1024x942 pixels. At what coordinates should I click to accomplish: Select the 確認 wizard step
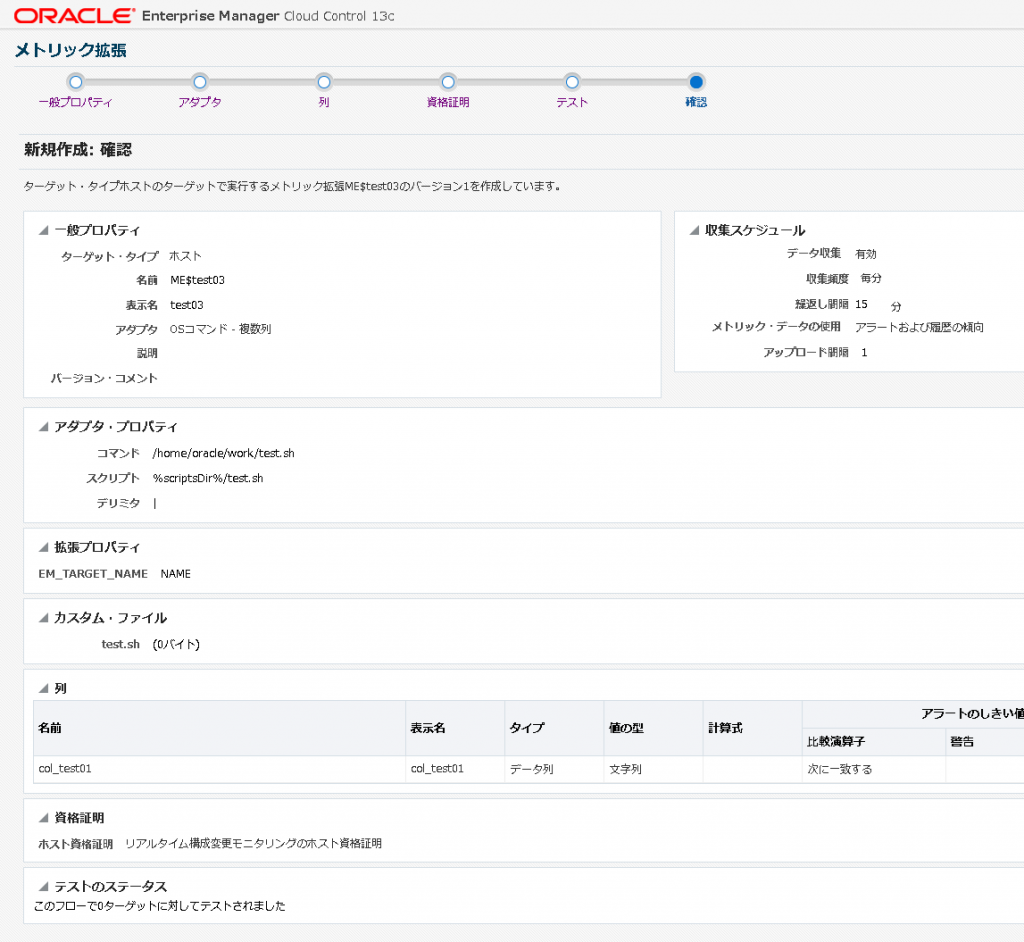point(696,103)
